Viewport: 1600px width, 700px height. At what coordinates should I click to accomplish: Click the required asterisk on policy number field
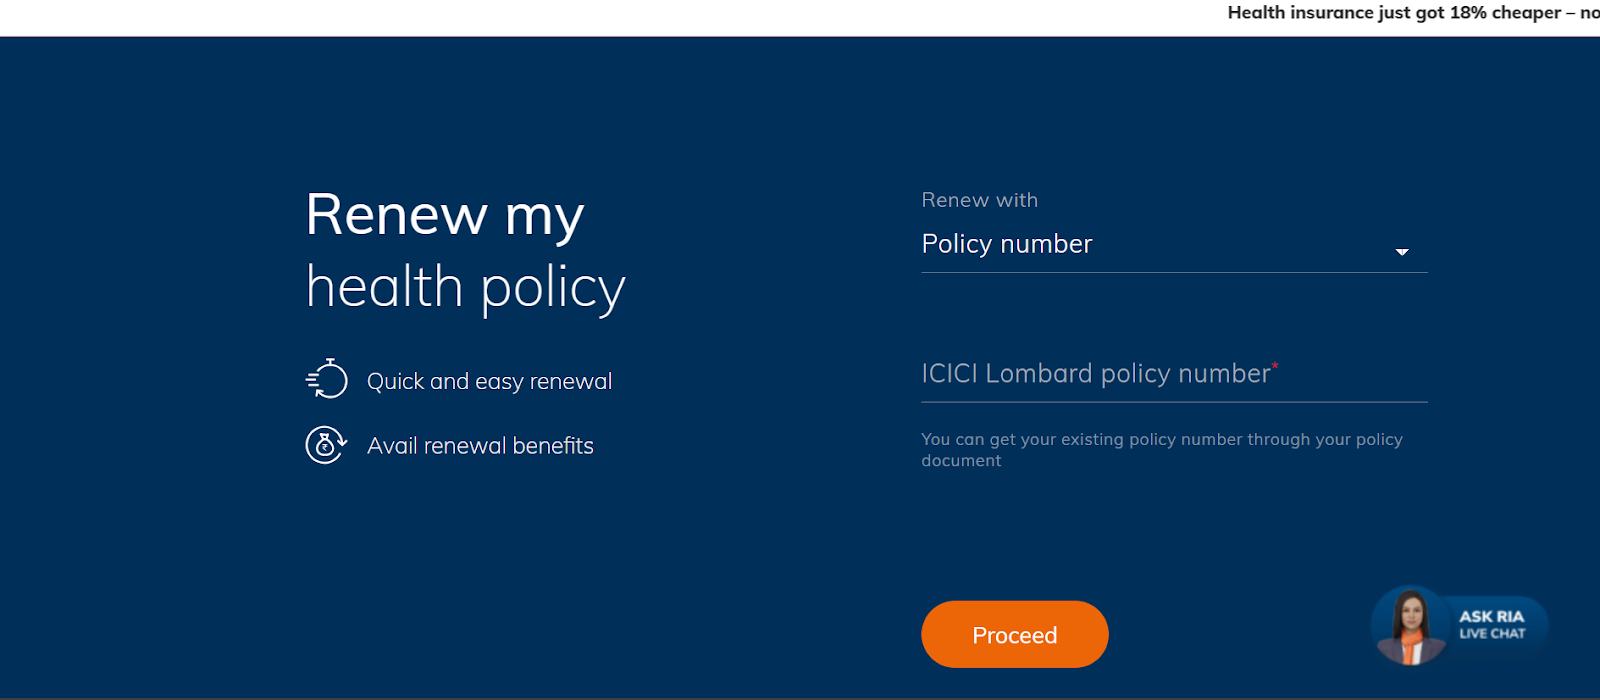click(1276, 367)
